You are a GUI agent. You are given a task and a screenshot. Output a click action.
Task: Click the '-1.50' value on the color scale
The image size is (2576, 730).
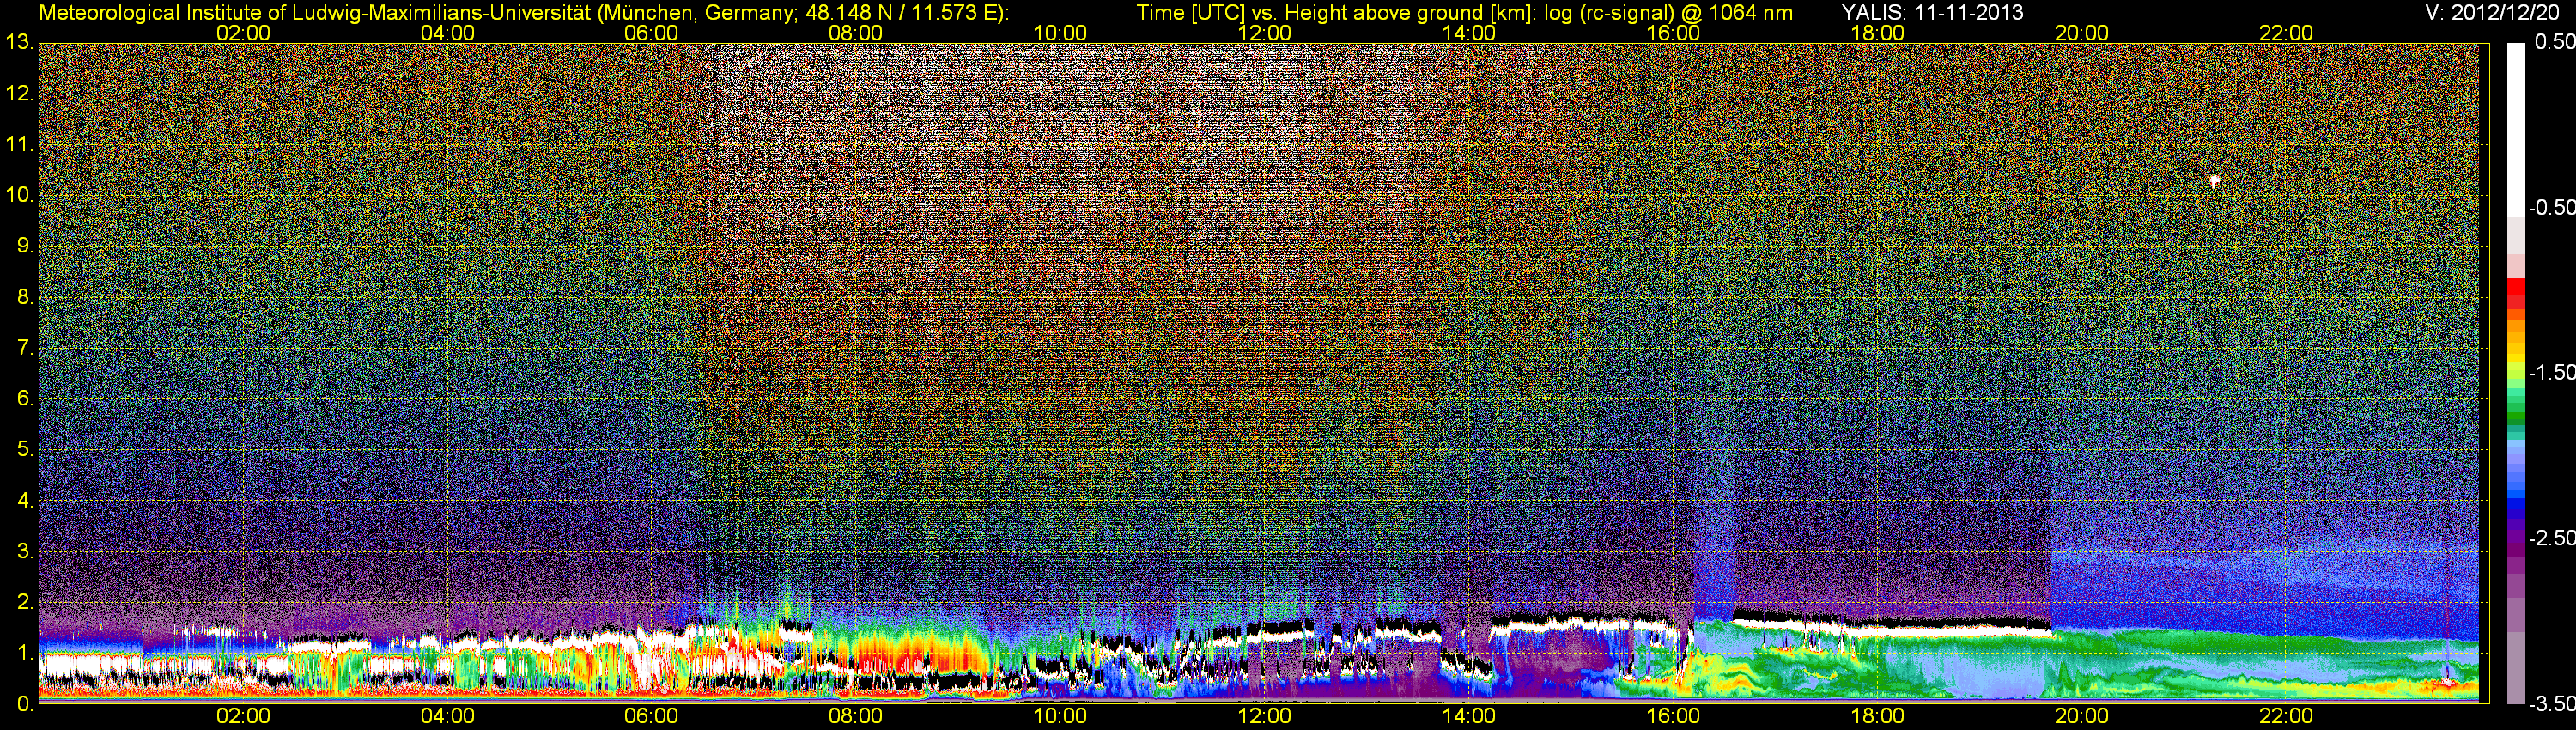click(x=2552, y=372)
